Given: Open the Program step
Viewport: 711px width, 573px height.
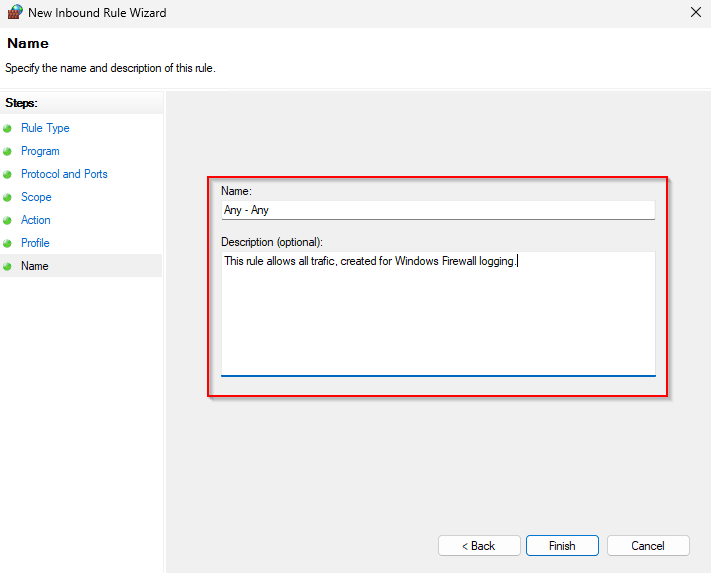Looking at the screenshot, I should pos(40,151).
